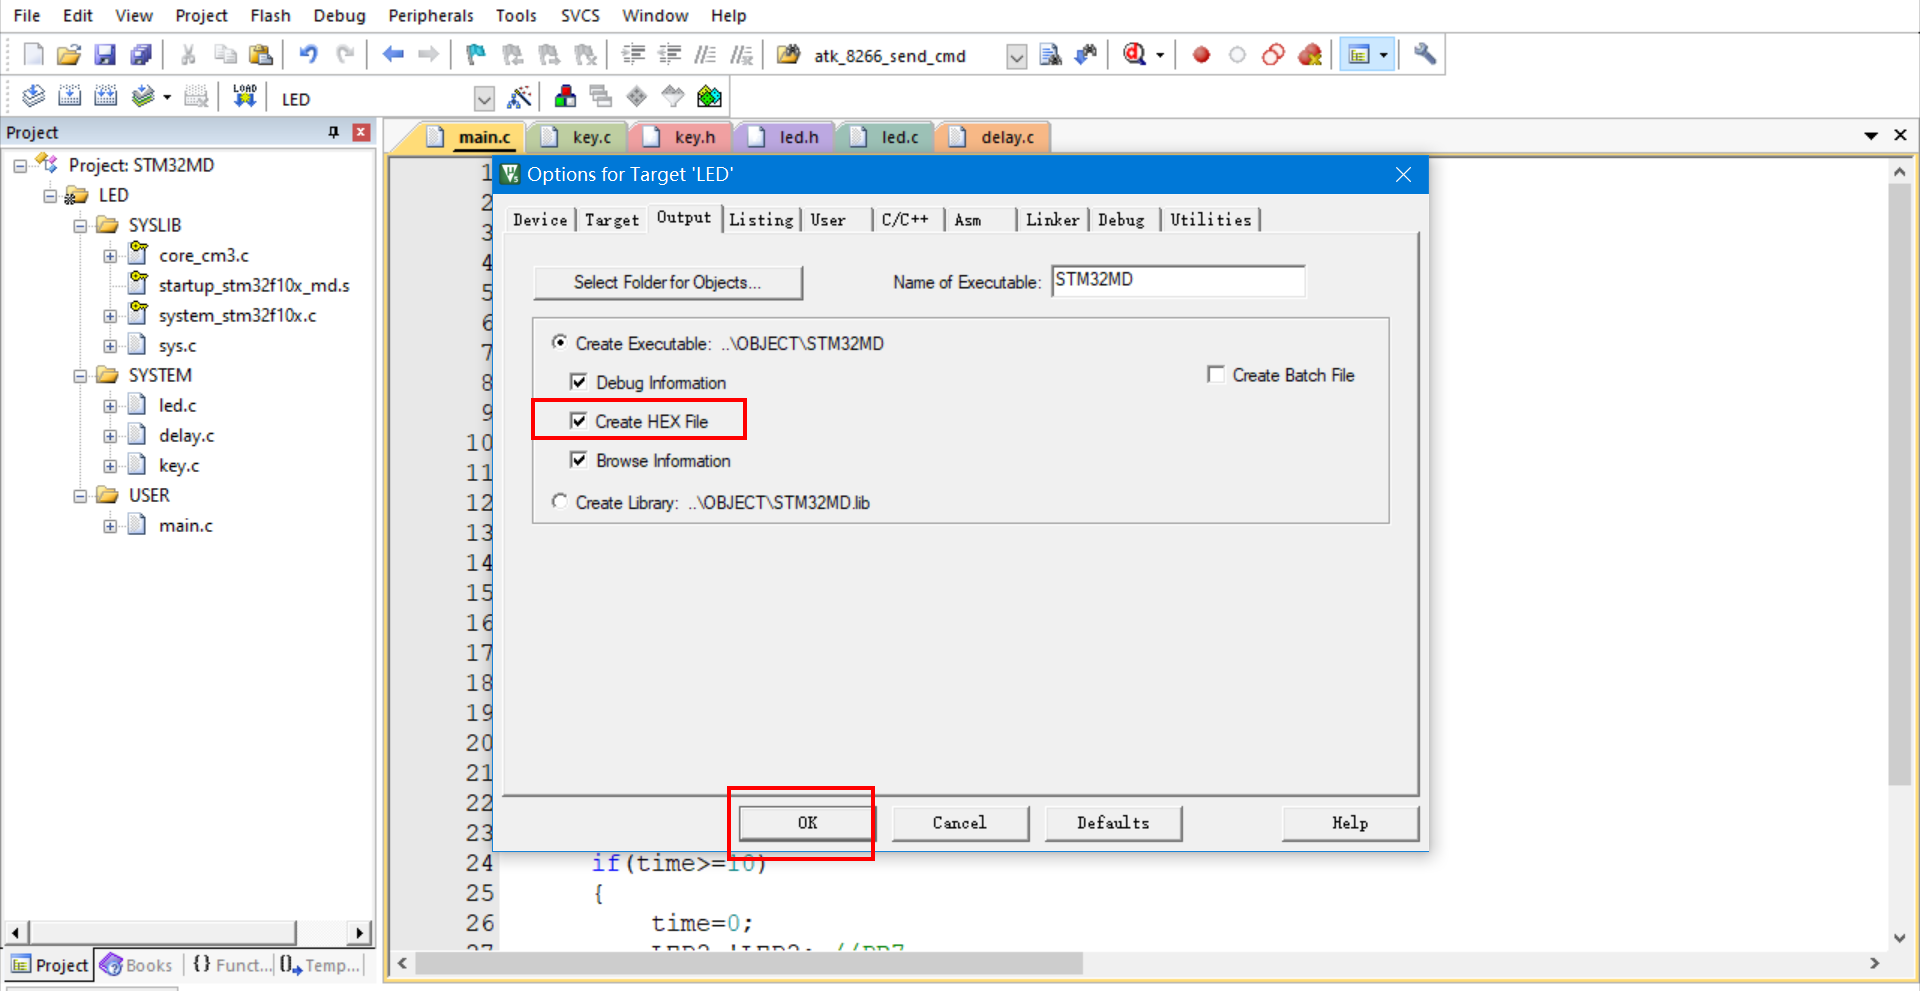Viewport: 1920px width, 991px height.
Task: Switch to the Linker tab in the dialog
Action: coord(1052,220)
